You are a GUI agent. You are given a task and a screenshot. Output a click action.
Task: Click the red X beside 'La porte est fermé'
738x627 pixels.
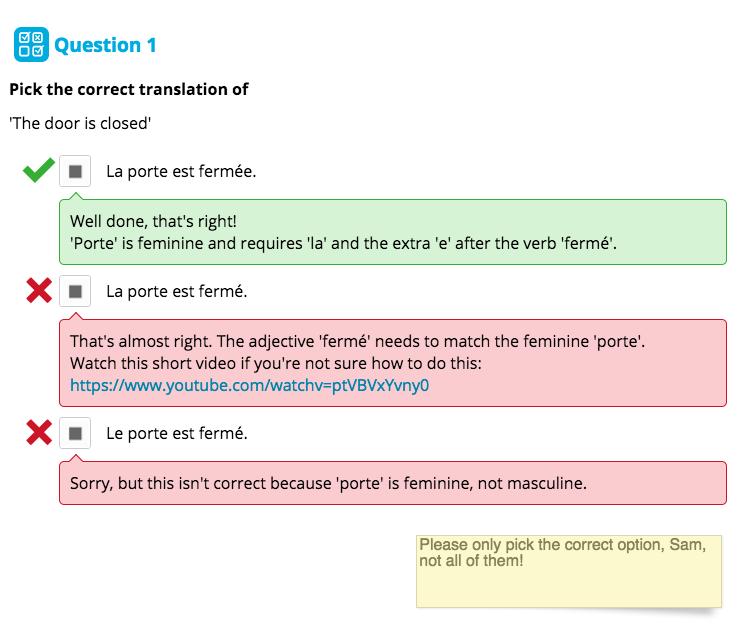[x=38, y=291]
